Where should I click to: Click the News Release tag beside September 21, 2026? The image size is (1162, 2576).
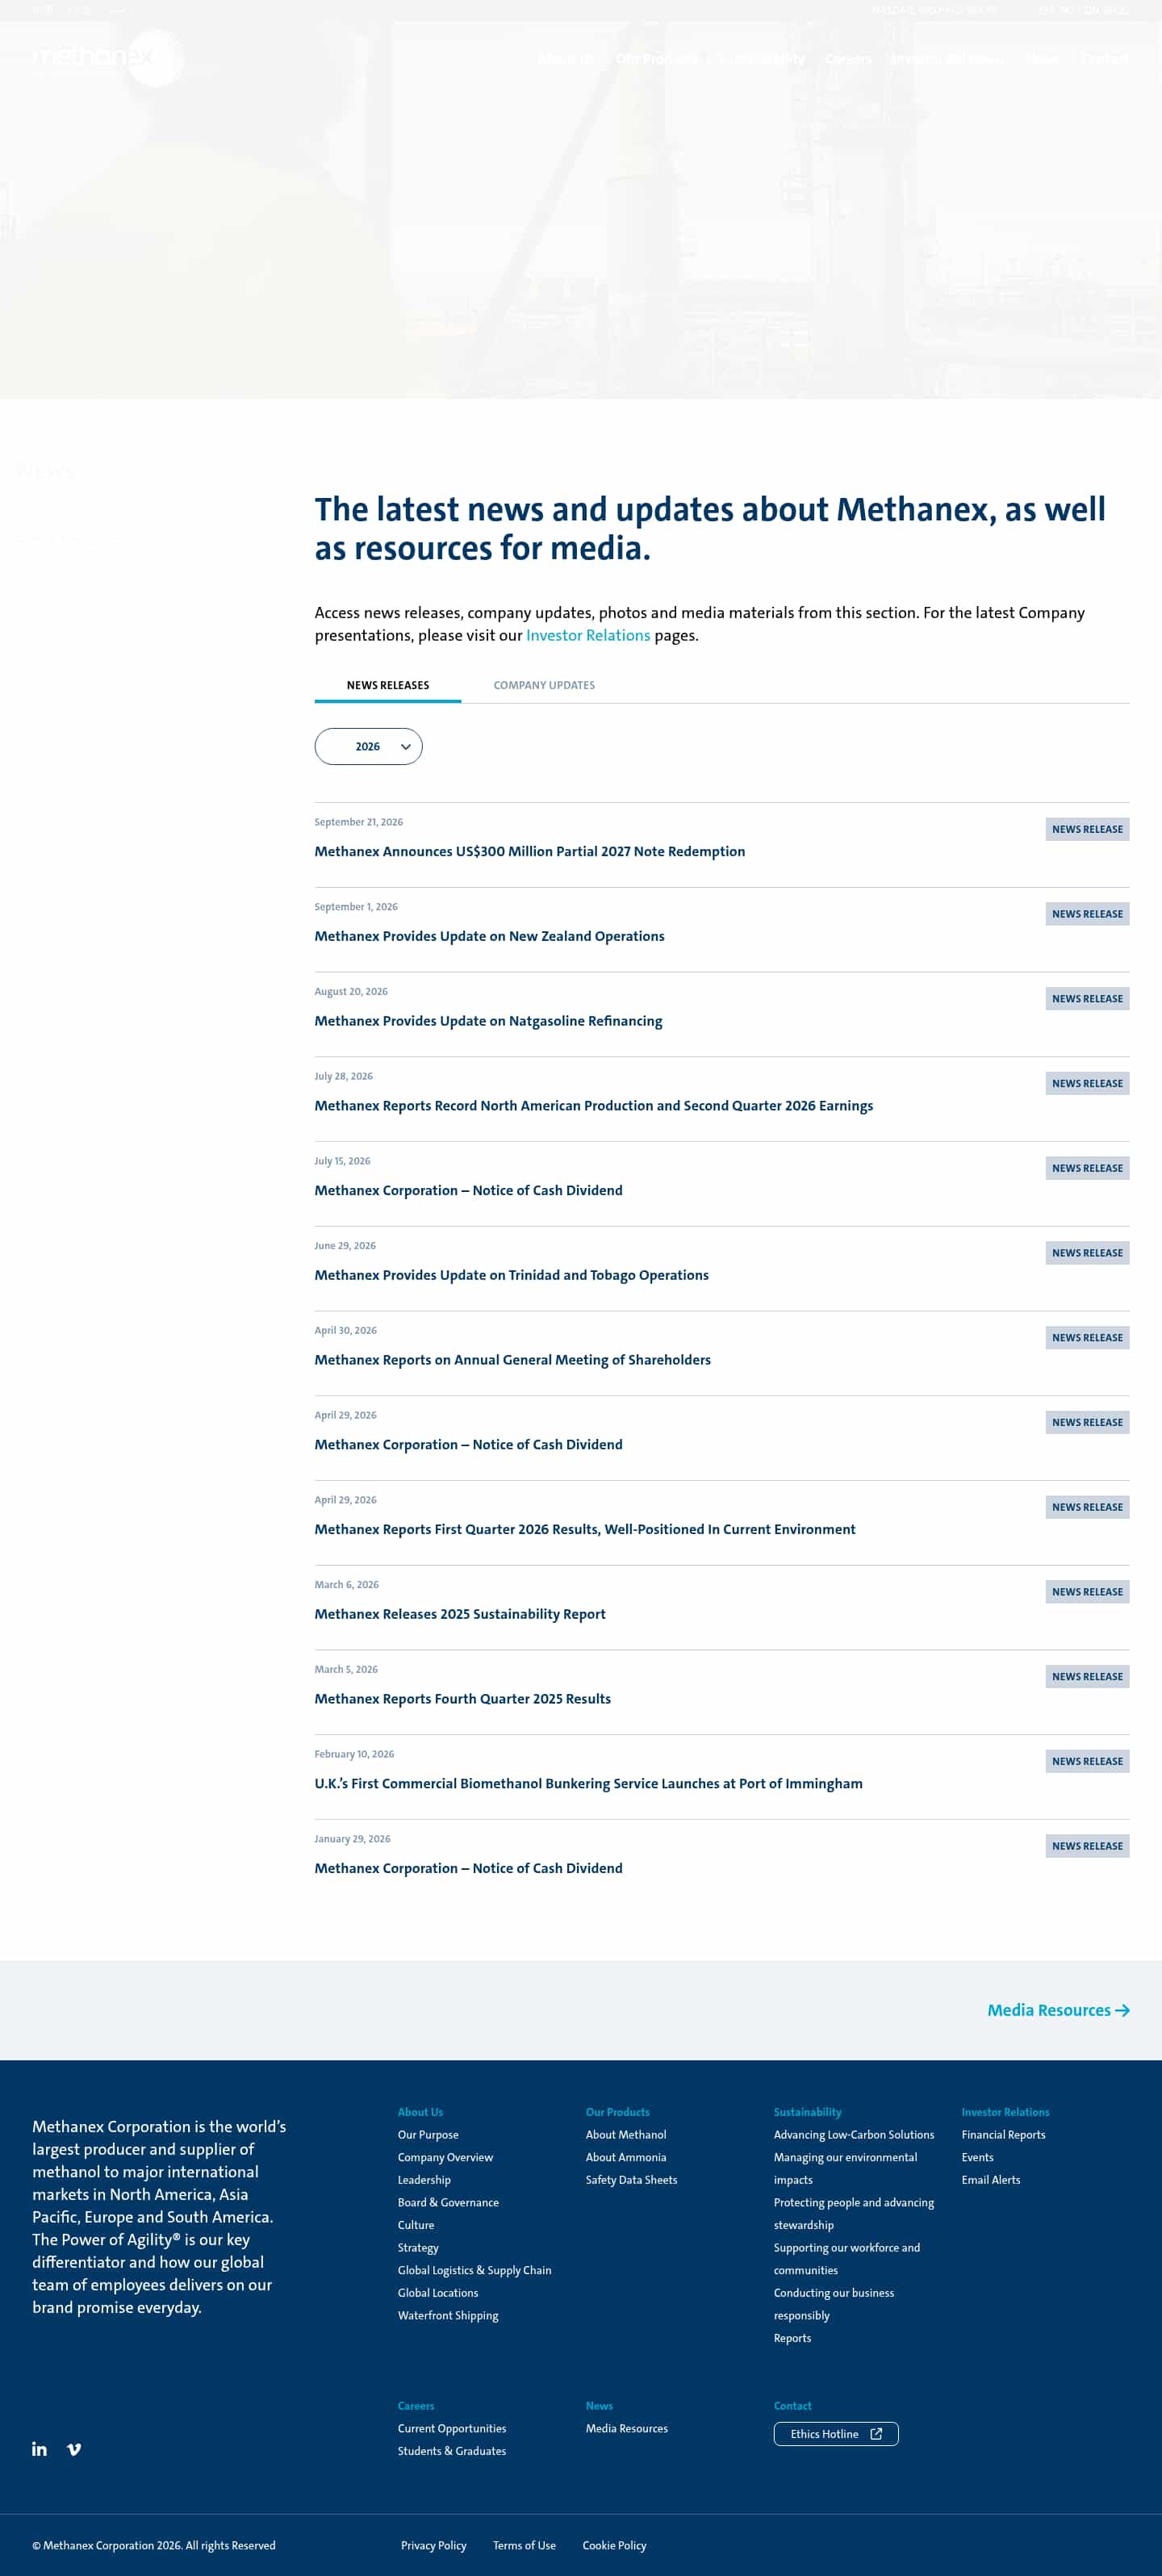pyautogui.click(x=1087, y=829)
